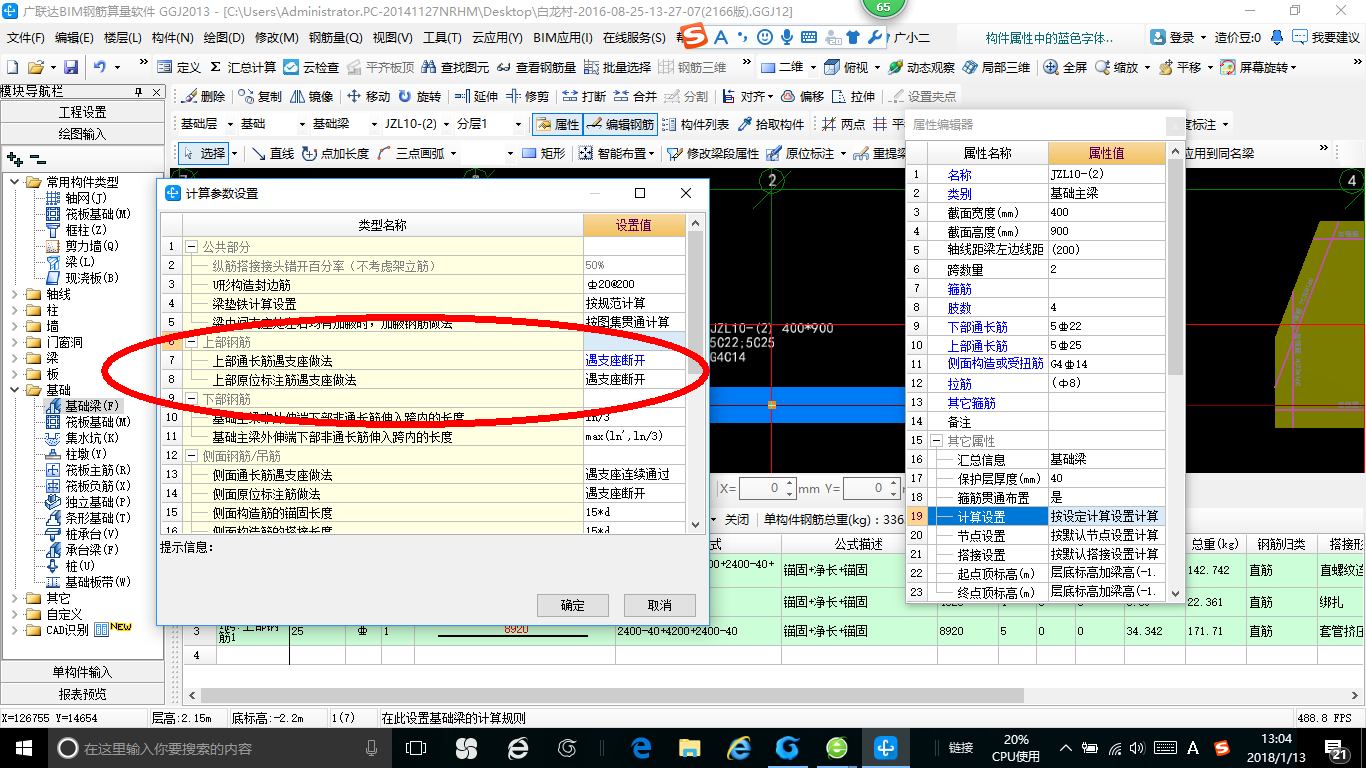Collapse the 上部钢筋 group in parameter table
The height and width of the screenshot is (768, 1366).
[191, 342]
